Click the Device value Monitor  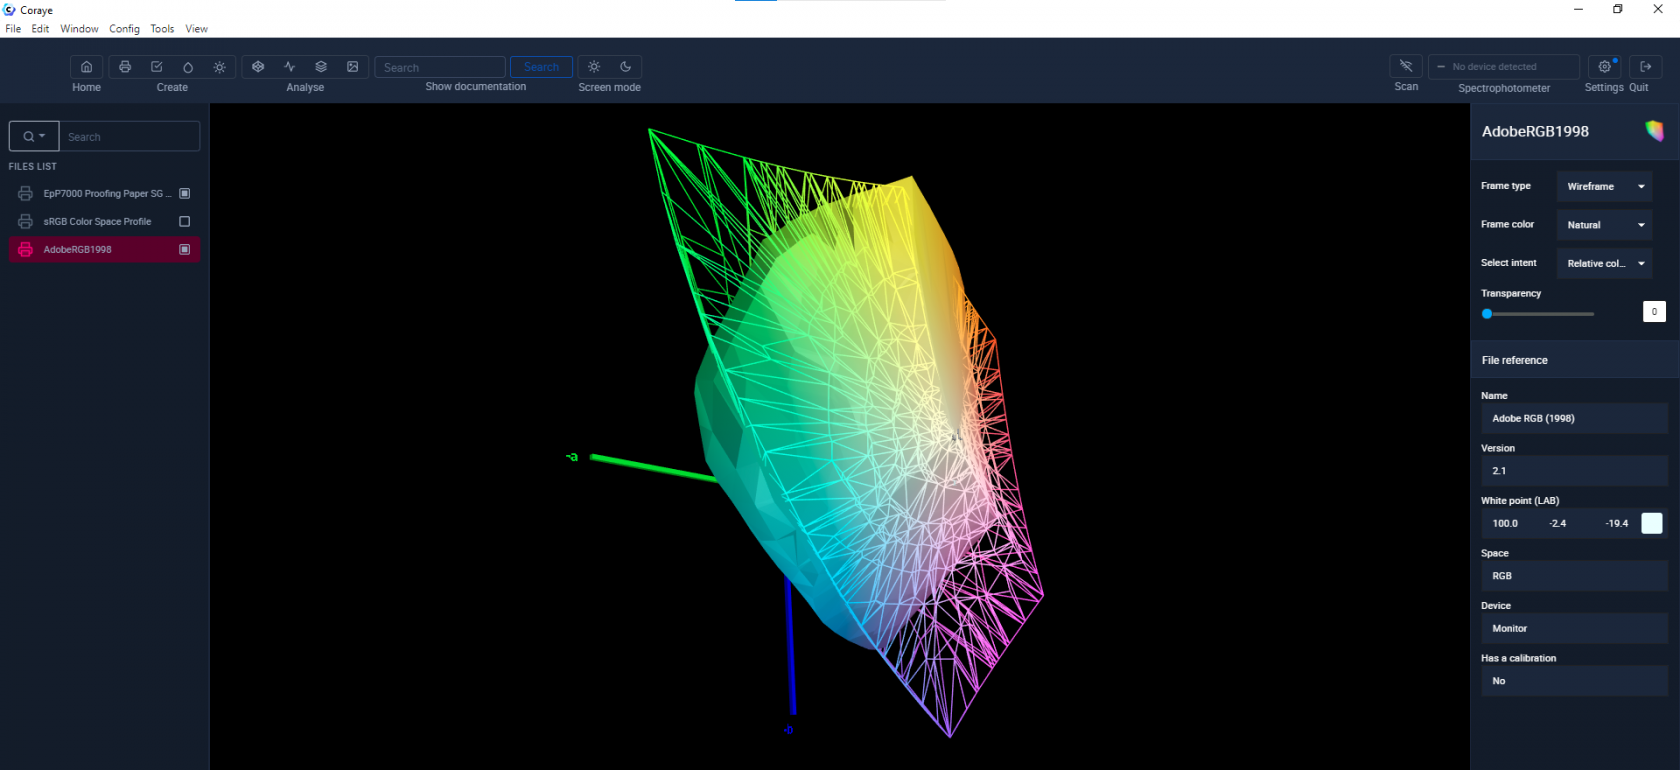tap(1574, 628)
